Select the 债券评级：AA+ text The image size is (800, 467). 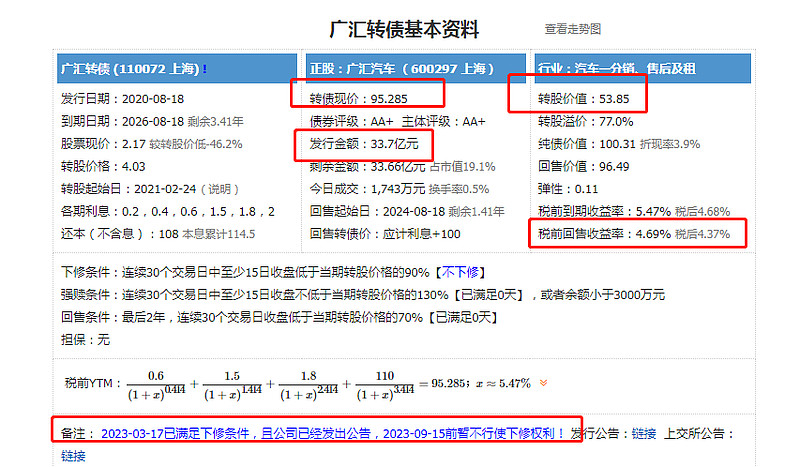point(352,121)
